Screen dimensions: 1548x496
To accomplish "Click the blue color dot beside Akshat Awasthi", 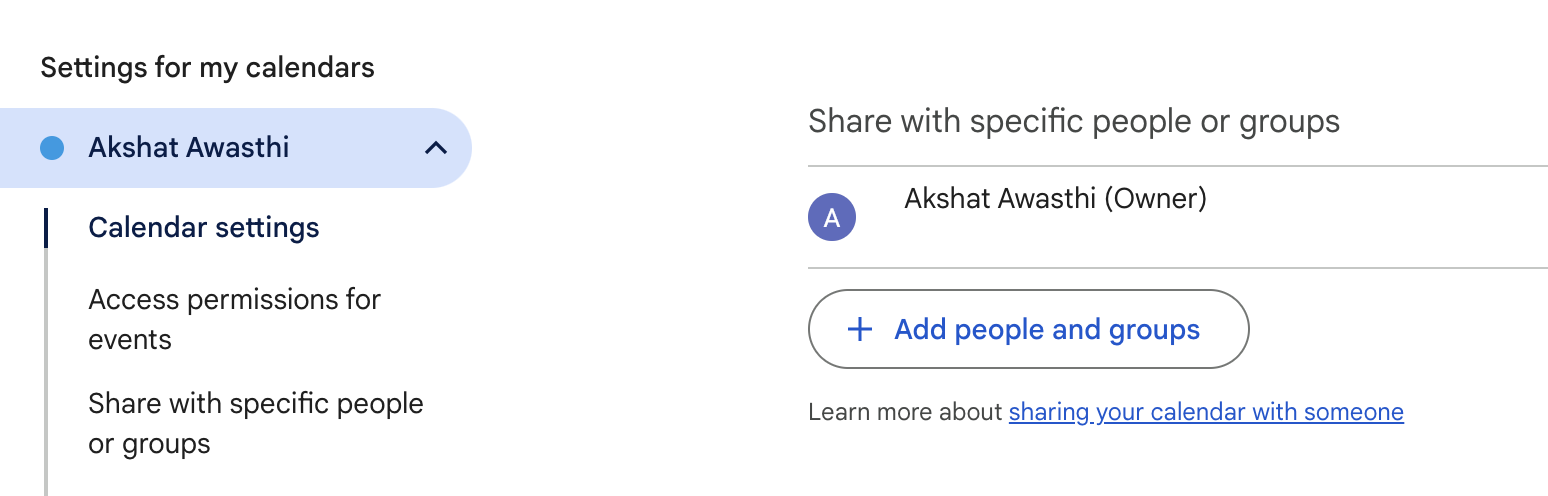I will 51,148.
